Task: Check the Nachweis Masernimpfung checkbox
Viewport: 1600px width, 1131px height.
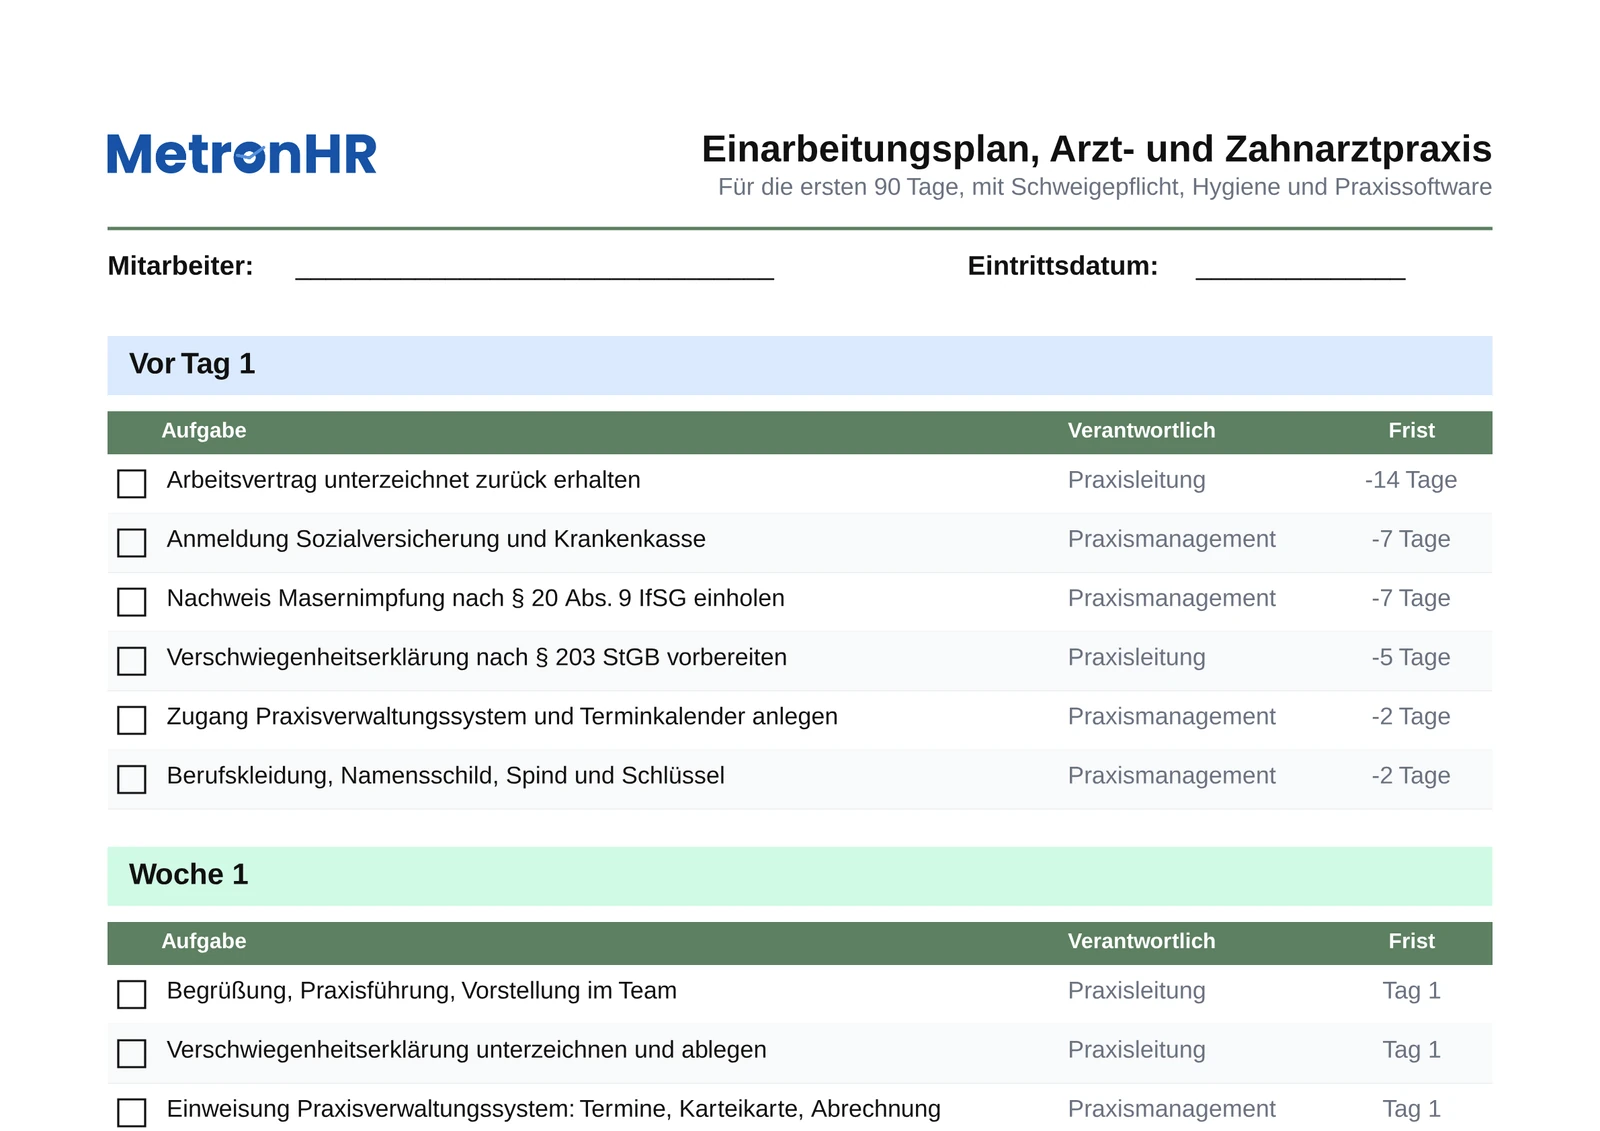Action: click(132, 602)
